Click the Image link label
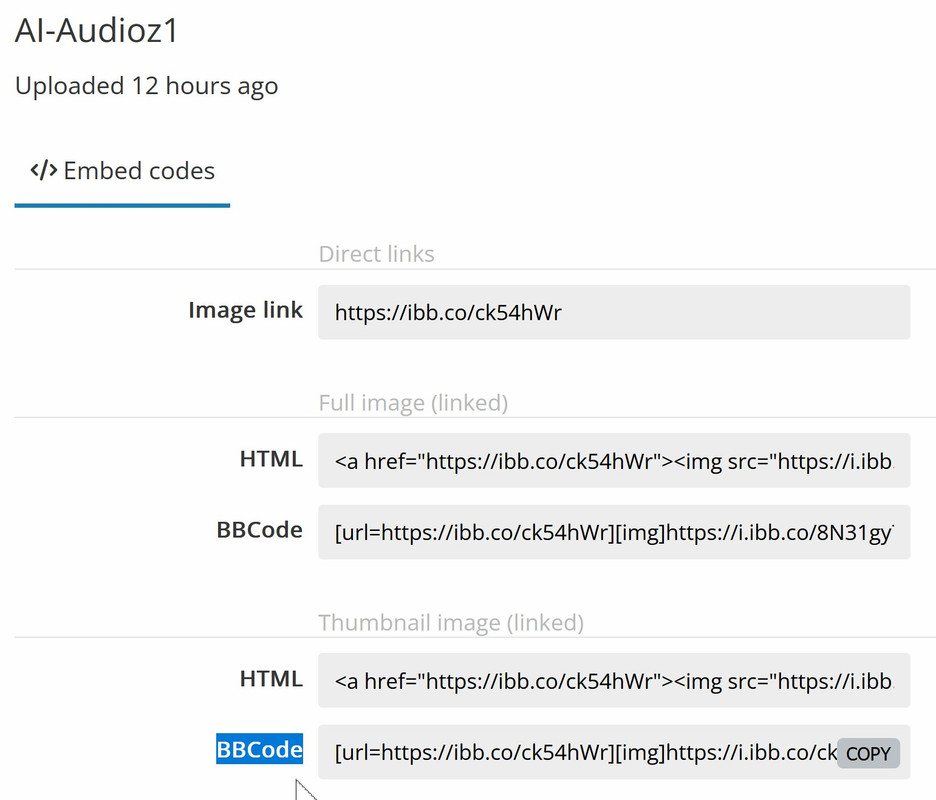The image size is (936, 800). click(245, 310)
